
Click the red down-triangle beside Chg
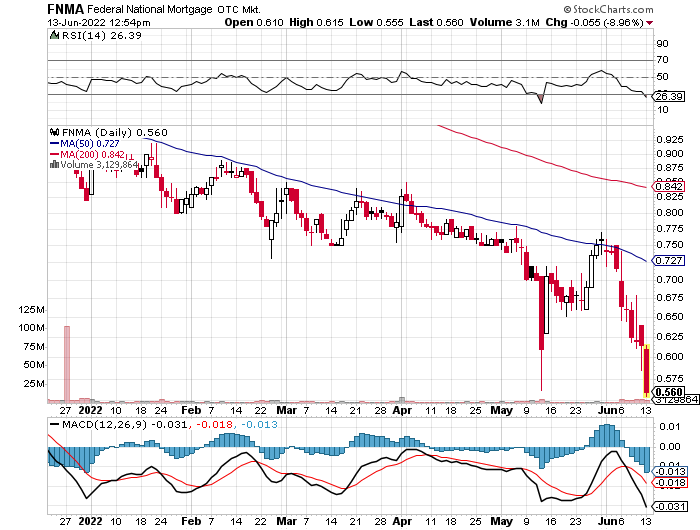click(x=650, y=23)
